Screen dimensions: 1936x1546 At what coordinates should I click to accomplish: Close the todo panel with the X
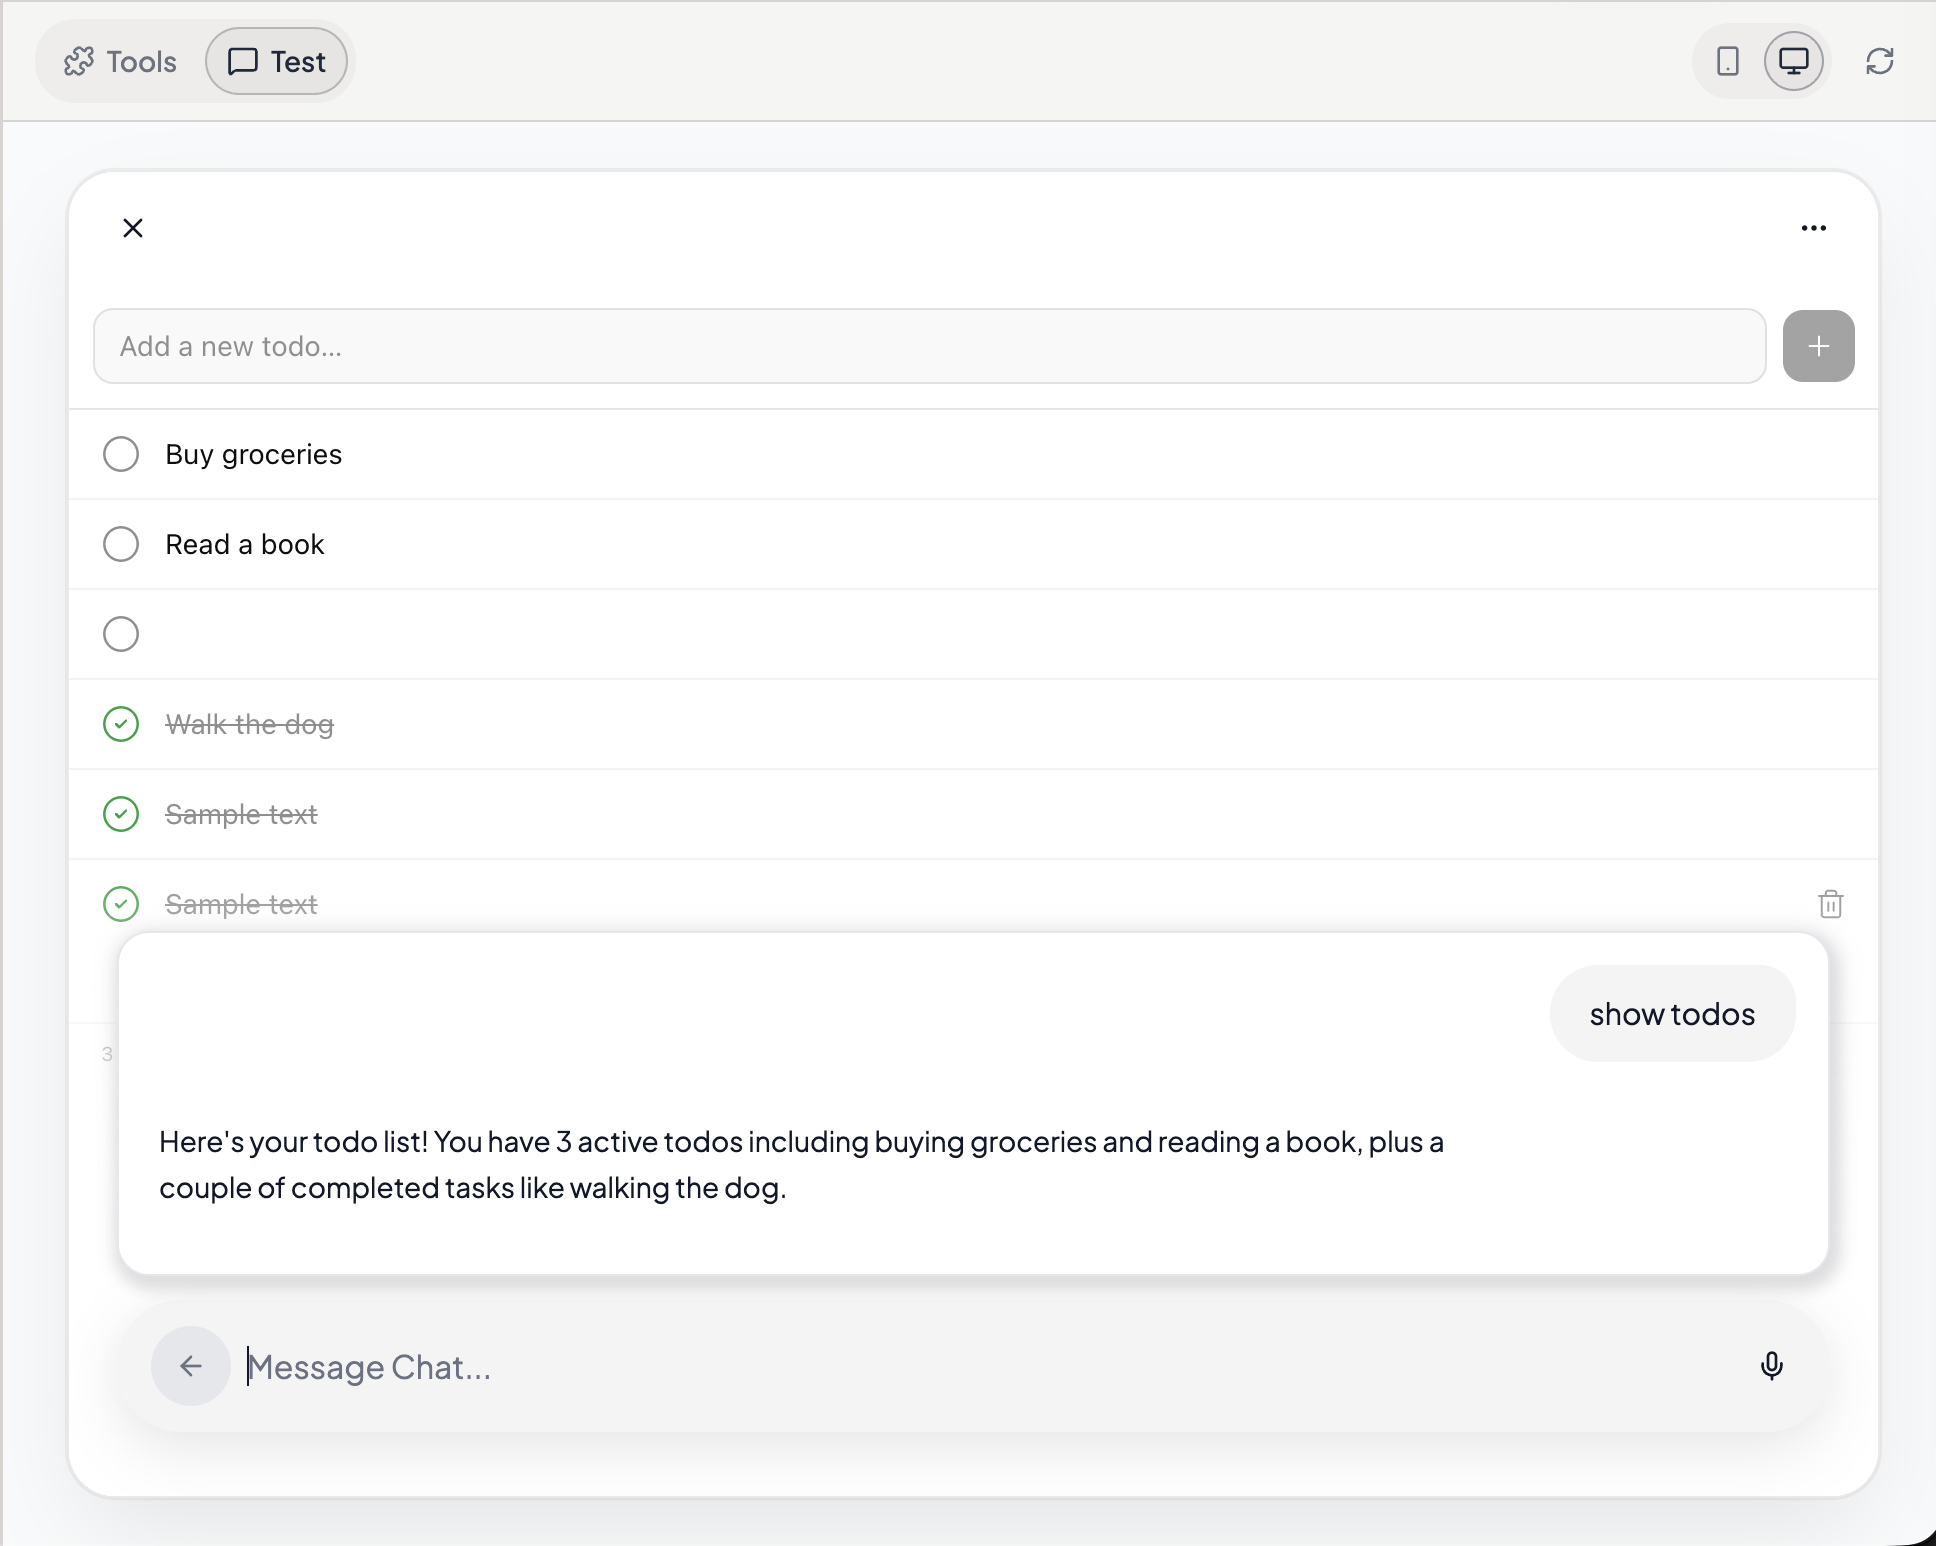pyautogui.click(x=133, y=228)
